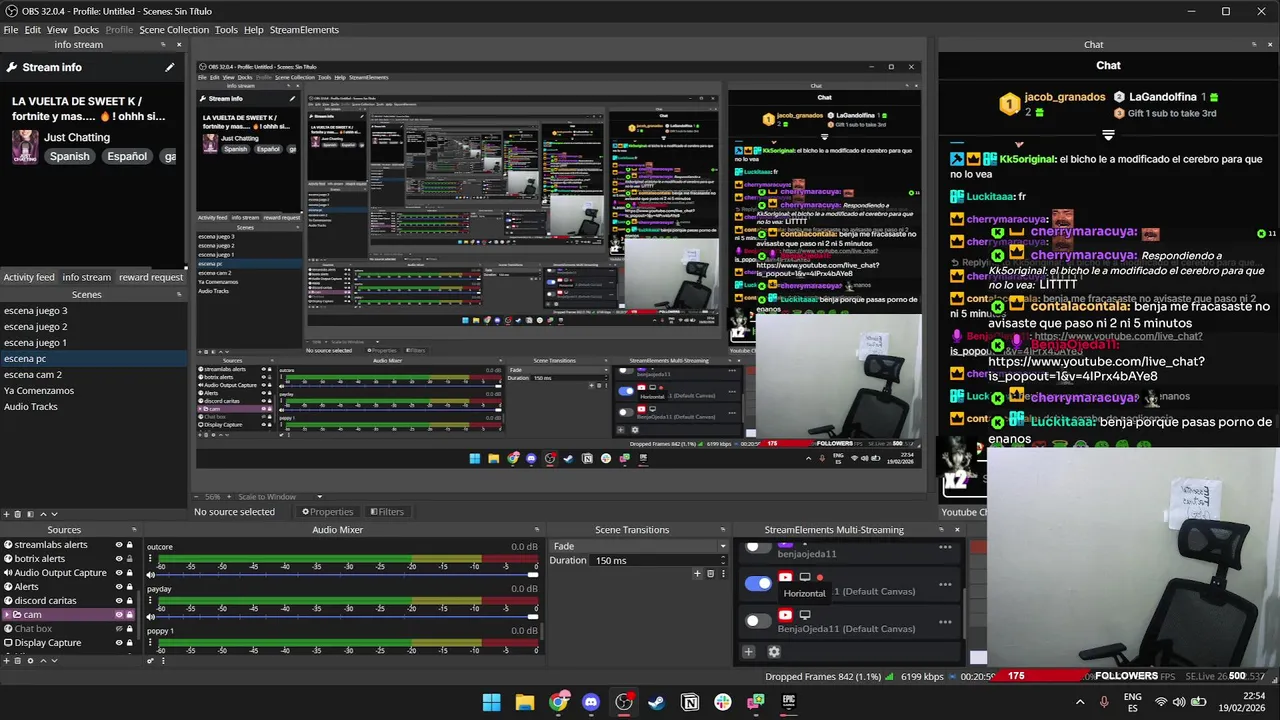Move scene up with the Scenes toolbar arrow

point(42,514)
